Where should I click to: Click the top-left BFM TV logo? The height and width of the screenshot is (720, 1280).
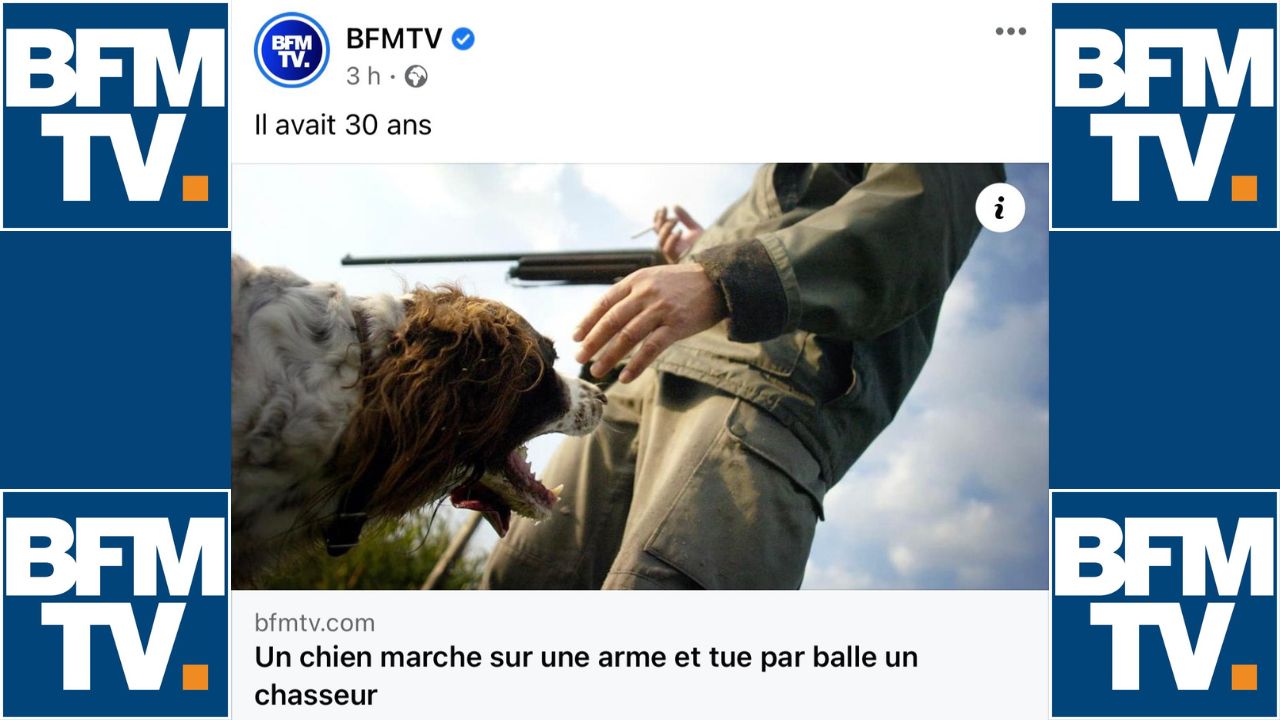(x=115, y=115)
